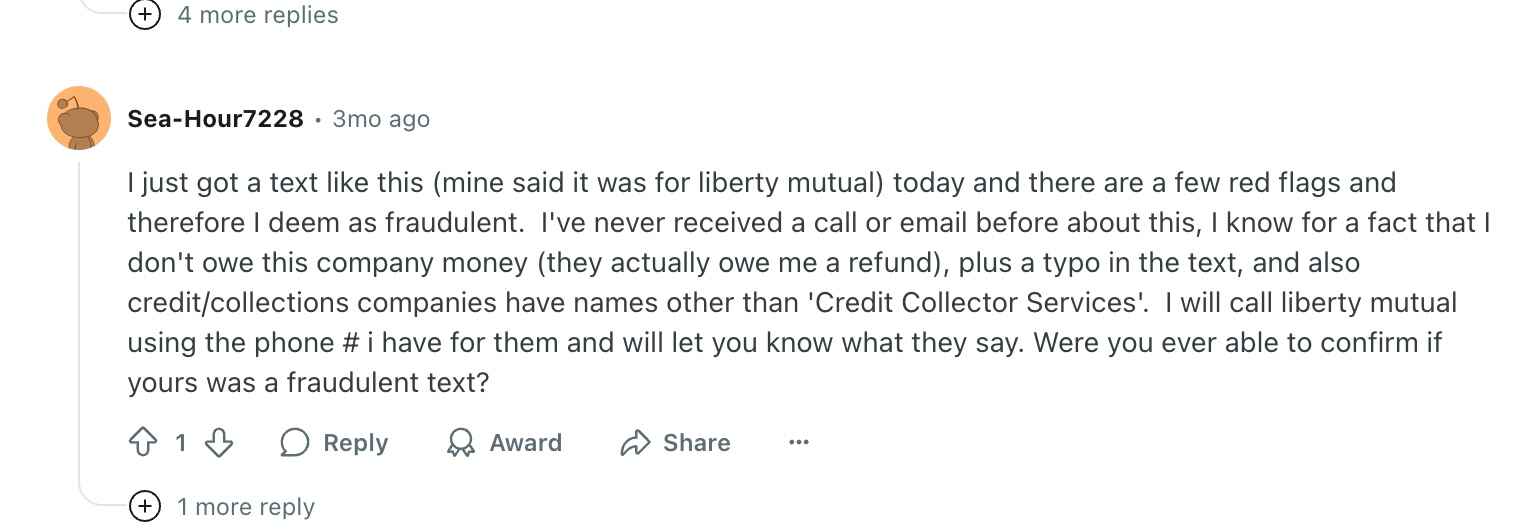Show the 1 more reply text link
Viewport: 1532px width, 532px height.
point(246,507)
